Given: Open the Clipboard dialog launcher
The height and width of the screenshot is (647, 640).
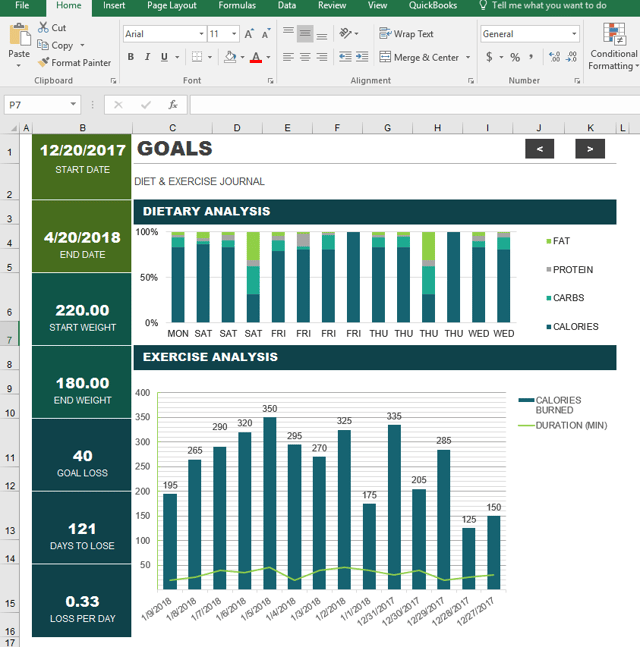Looking at the screenshot, I should [113, 81].
